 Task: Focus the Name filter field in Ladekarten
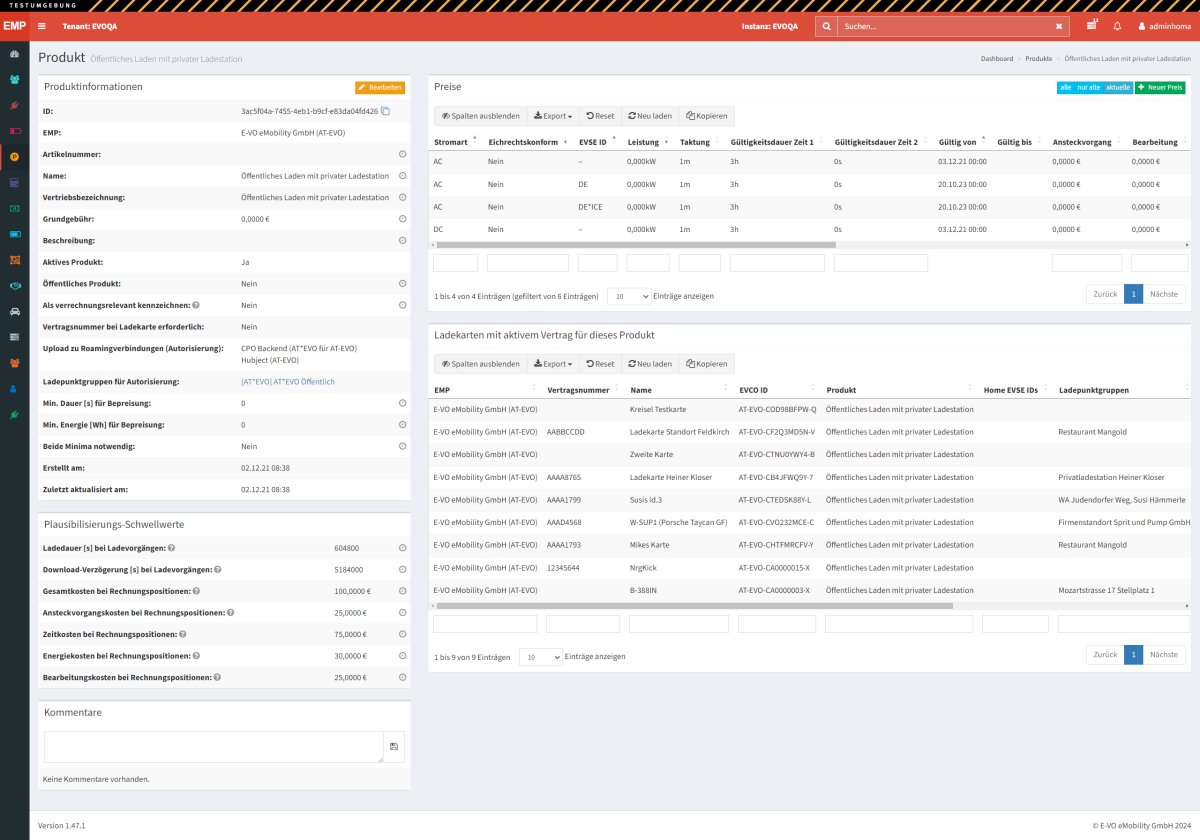680,624
